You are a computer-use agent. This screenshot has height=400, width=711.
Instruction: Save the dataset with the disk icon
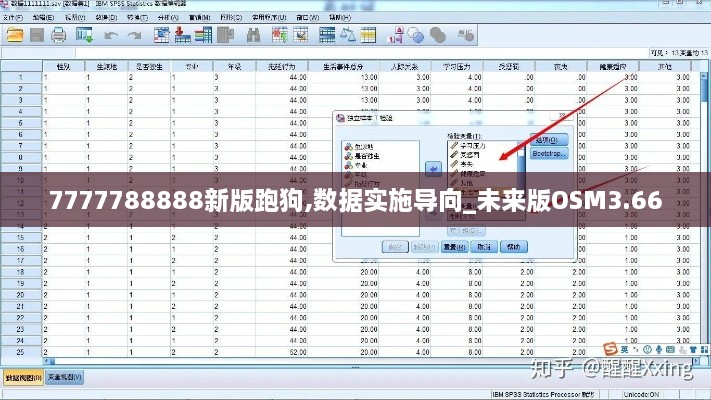pyautogui.click(x=37, y=35)
